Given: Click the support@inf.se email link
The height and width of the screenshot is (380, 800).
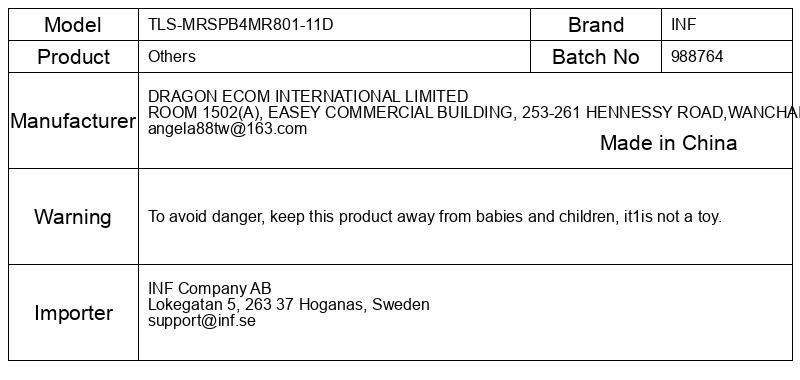Looking at the screenshot, I should pyautogui.click(x=202, y=320).
